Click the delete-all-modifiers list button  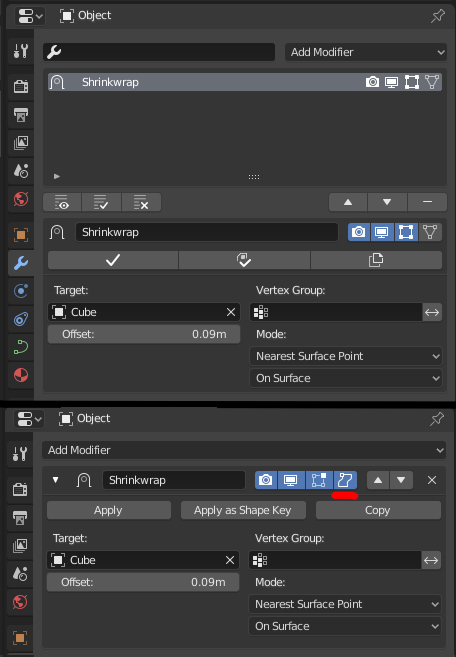point(141,202)
